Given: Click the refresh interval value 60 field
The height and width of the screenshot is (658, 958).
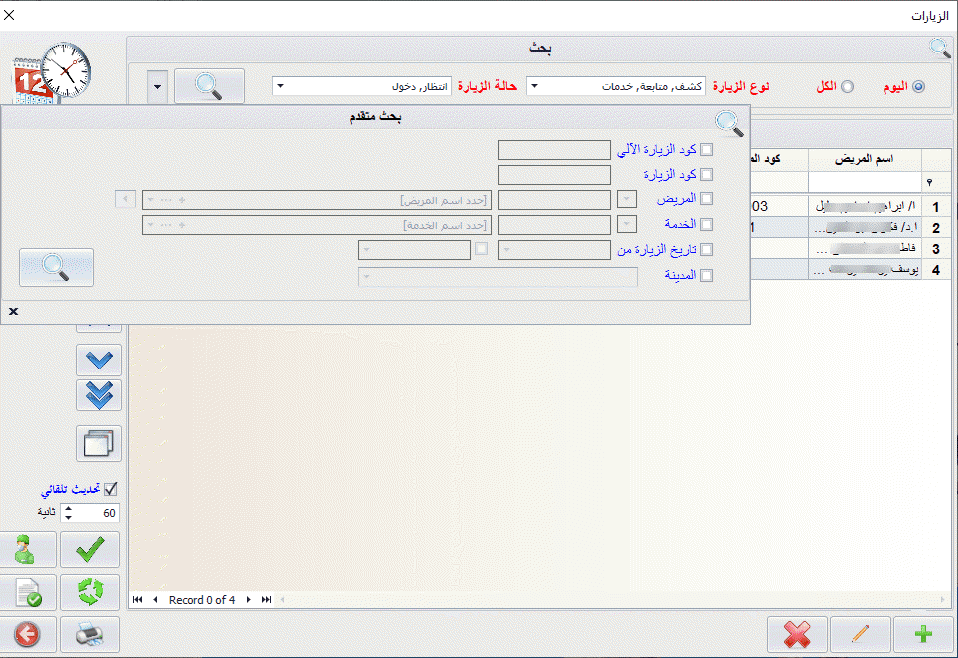Looking at the screenshot, I should [x=97, y=513].
